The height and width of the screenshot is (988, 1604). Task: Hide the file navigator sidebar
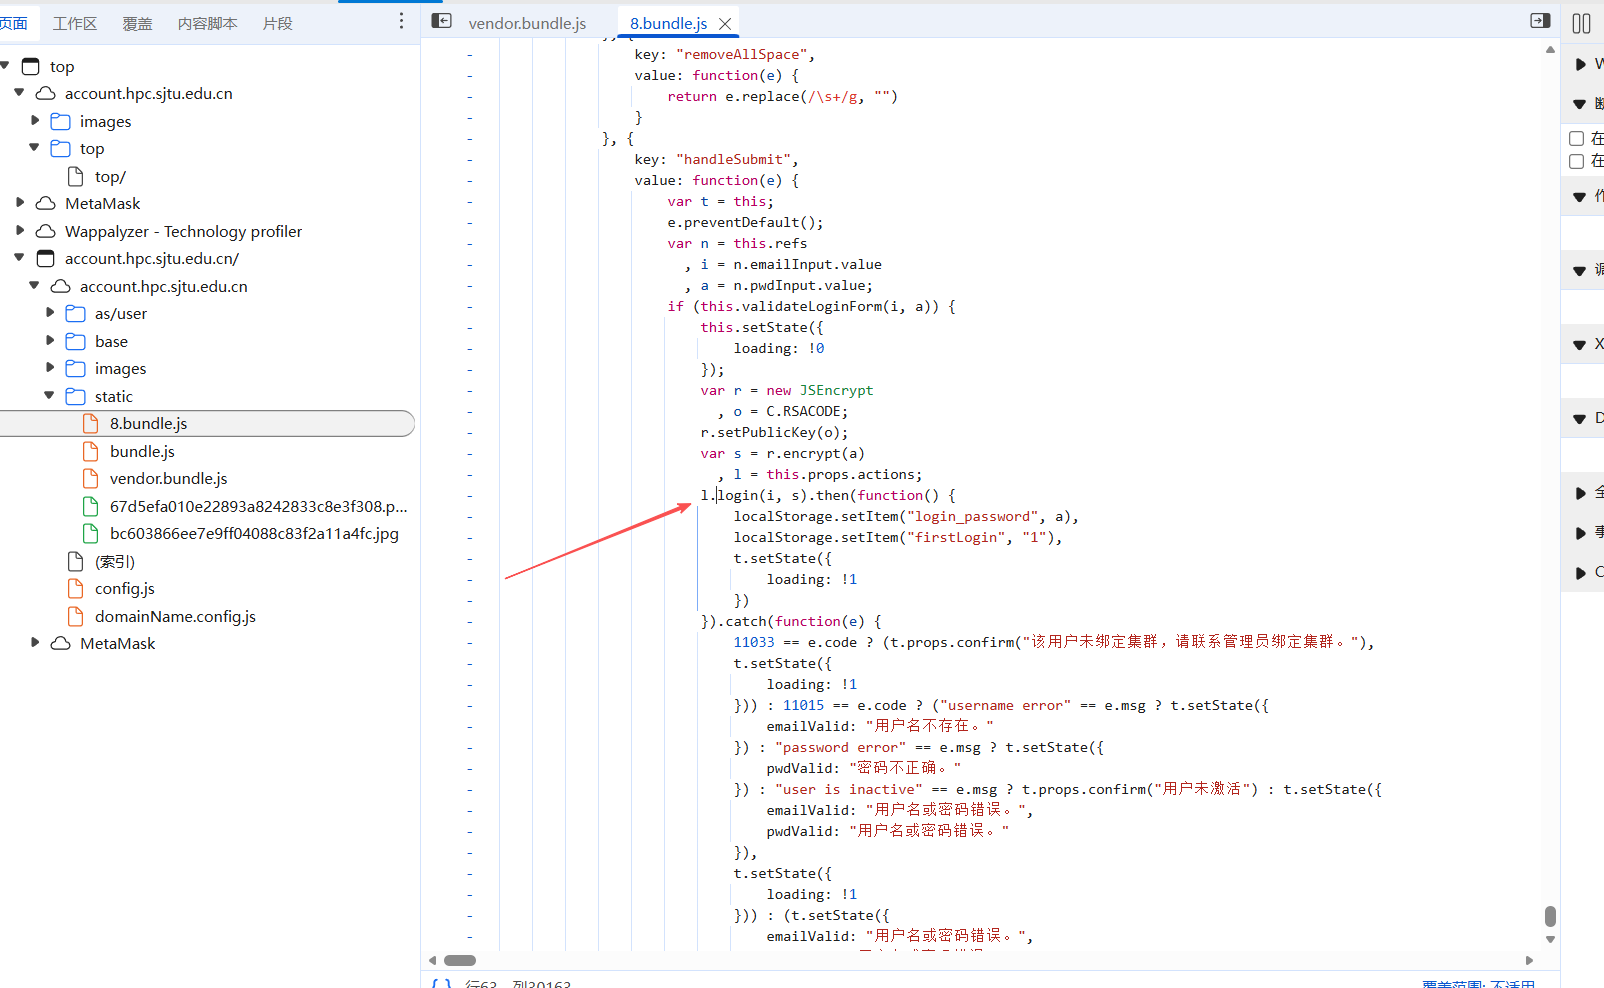point(441,21)
